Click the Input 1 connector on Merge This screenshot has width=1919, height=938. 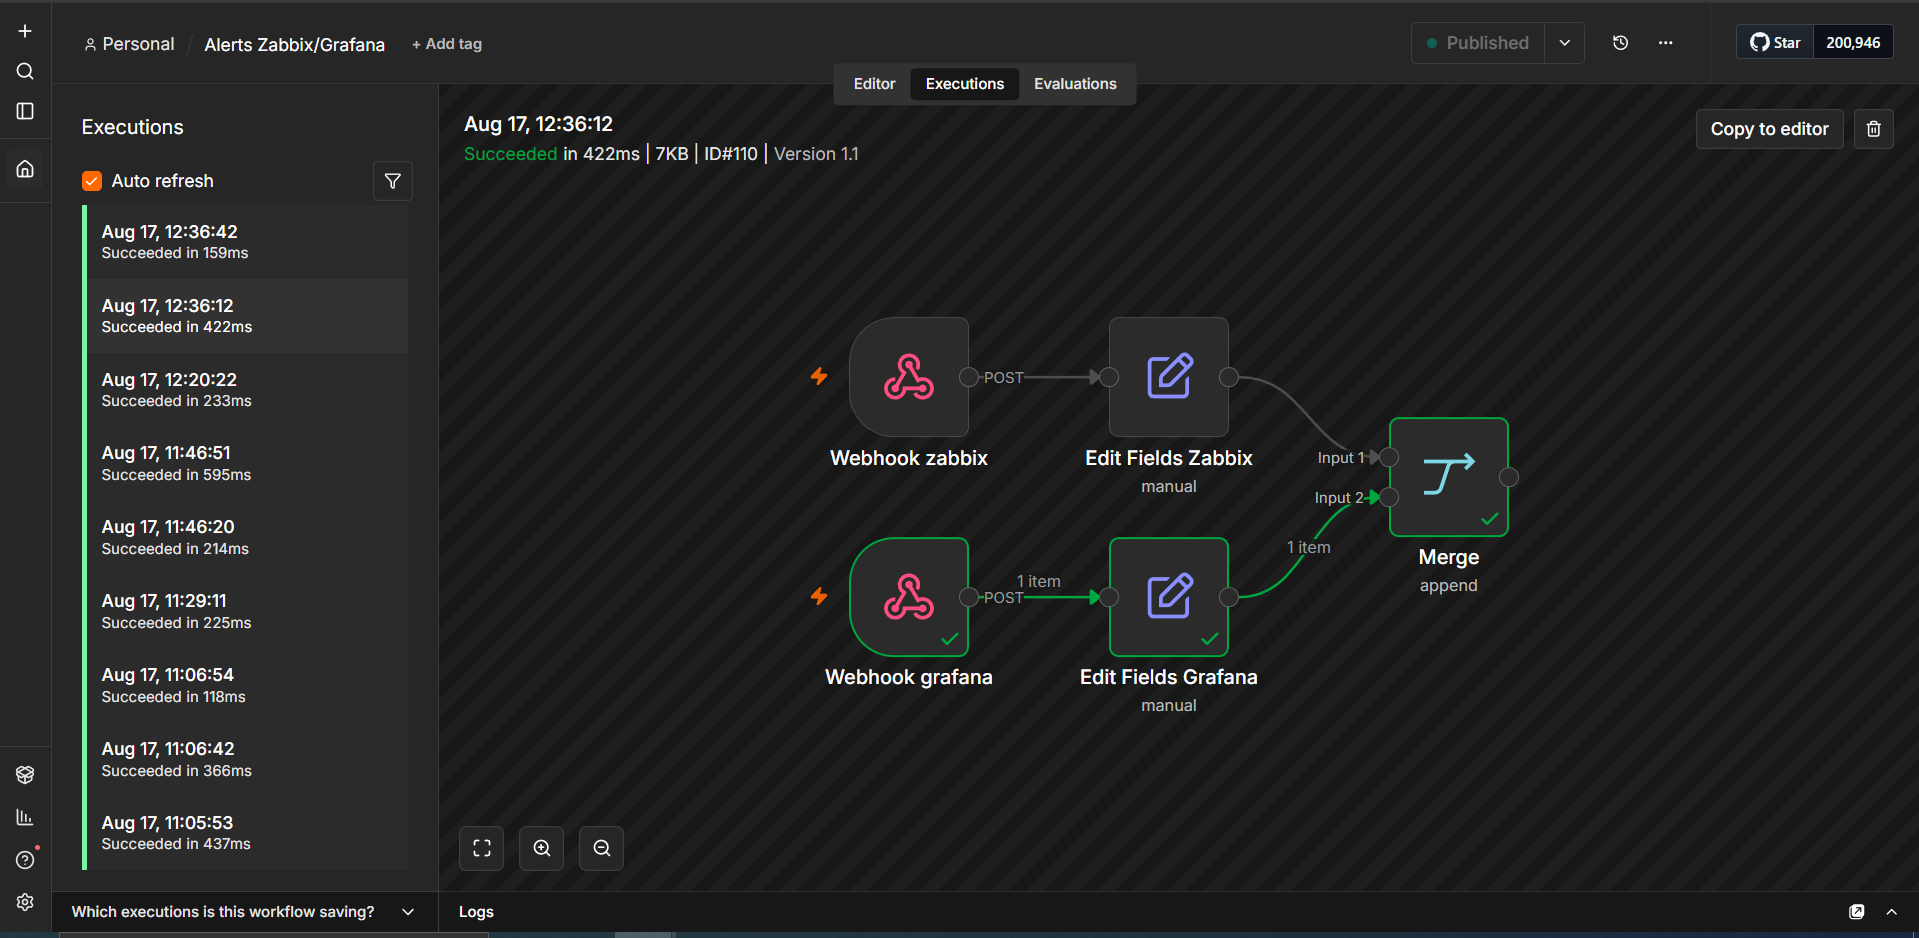(x=1389, y=457)
